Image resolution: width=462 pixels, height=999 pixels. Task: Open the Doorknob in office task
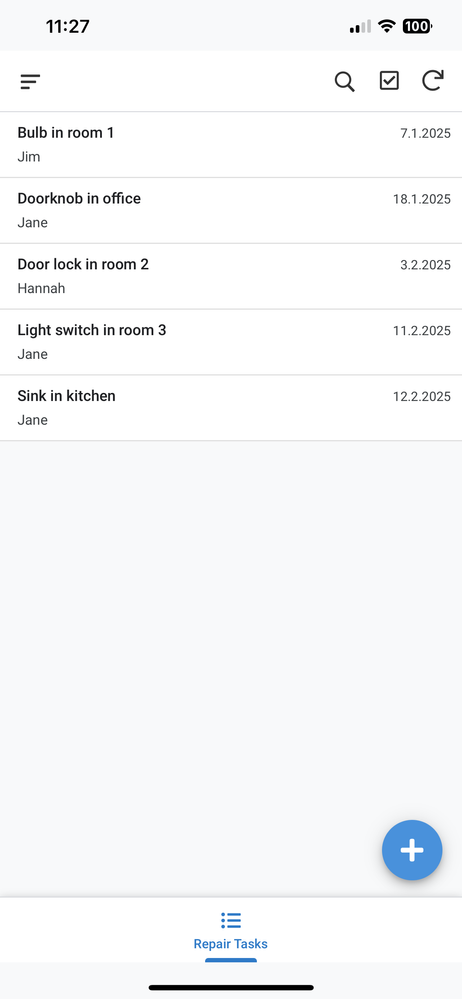[231, 210]
